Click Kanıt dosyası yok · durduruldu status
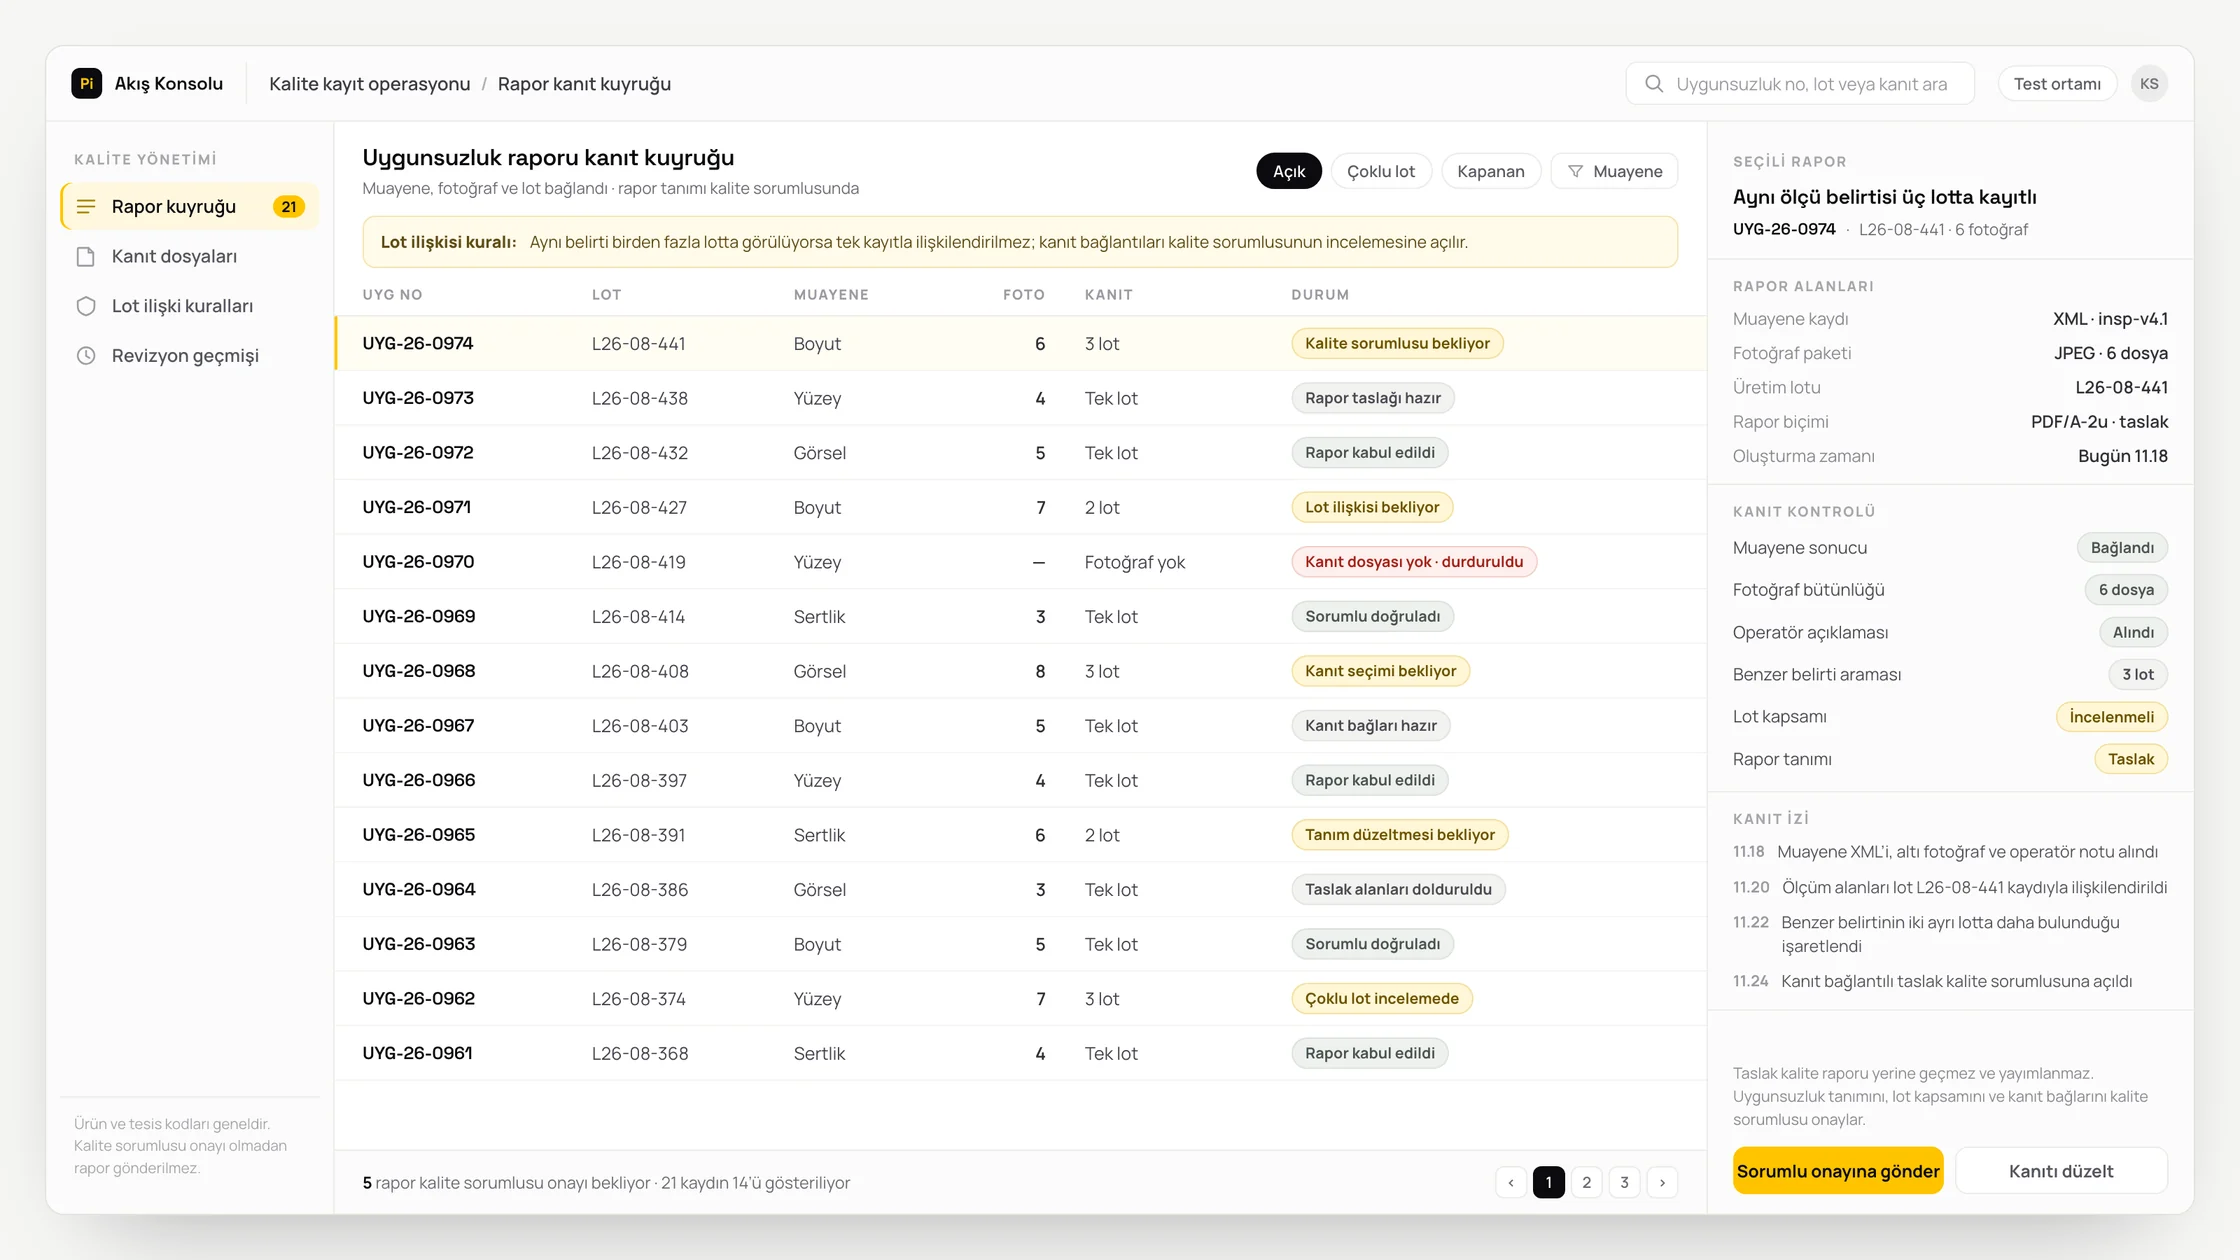The height and width of the screenshot is (1260, 2240). click(1414, 562)
